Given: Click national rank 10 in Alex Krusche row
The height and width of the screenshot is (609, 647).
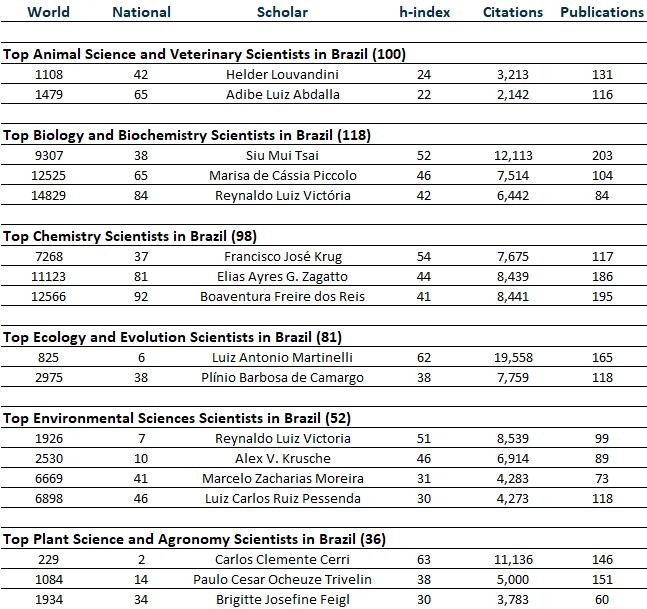Looking at the screenshot, I should point(141,458).
